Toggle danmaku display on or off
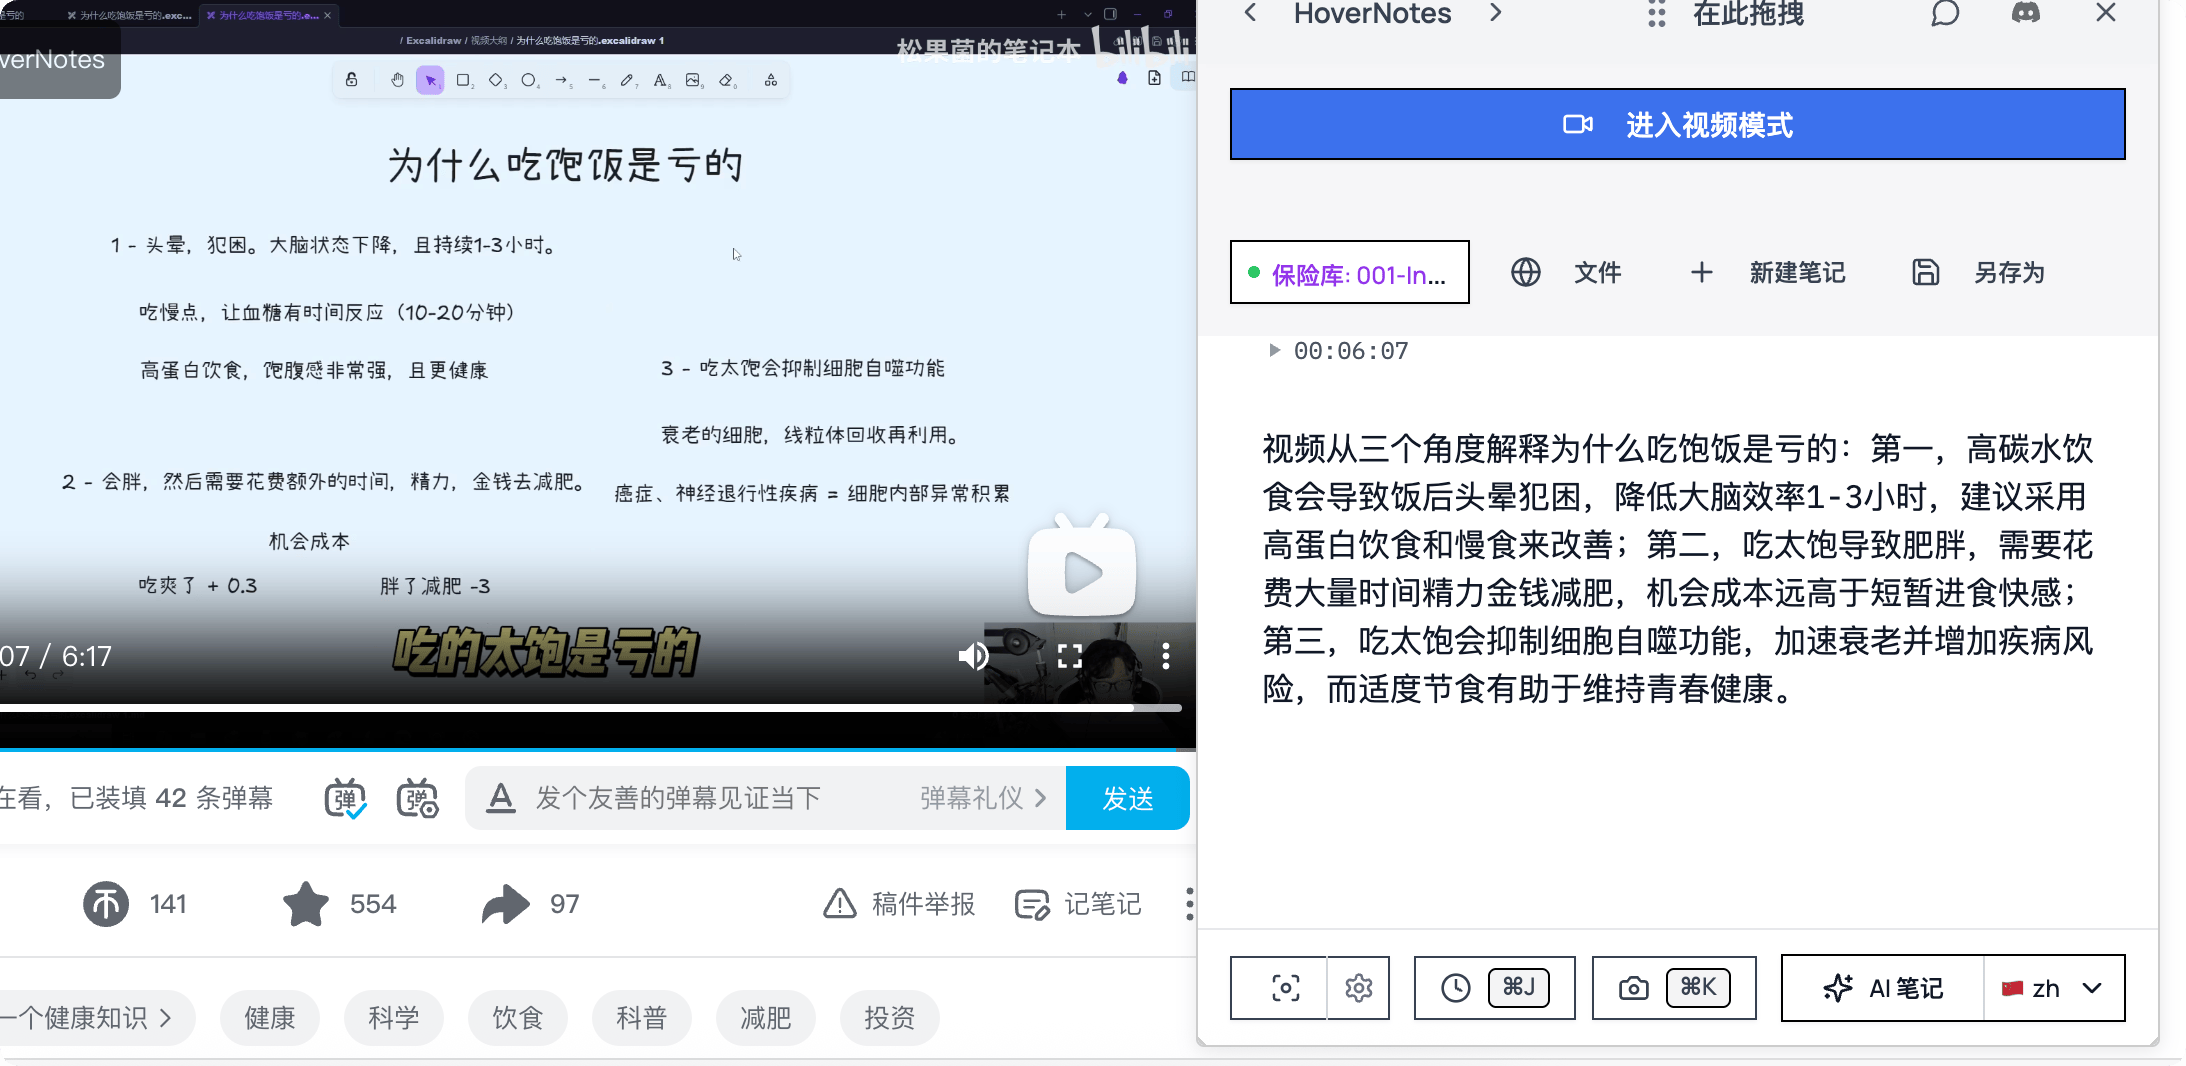This screenshot has width=2186, height=1066. click(345, 798)
